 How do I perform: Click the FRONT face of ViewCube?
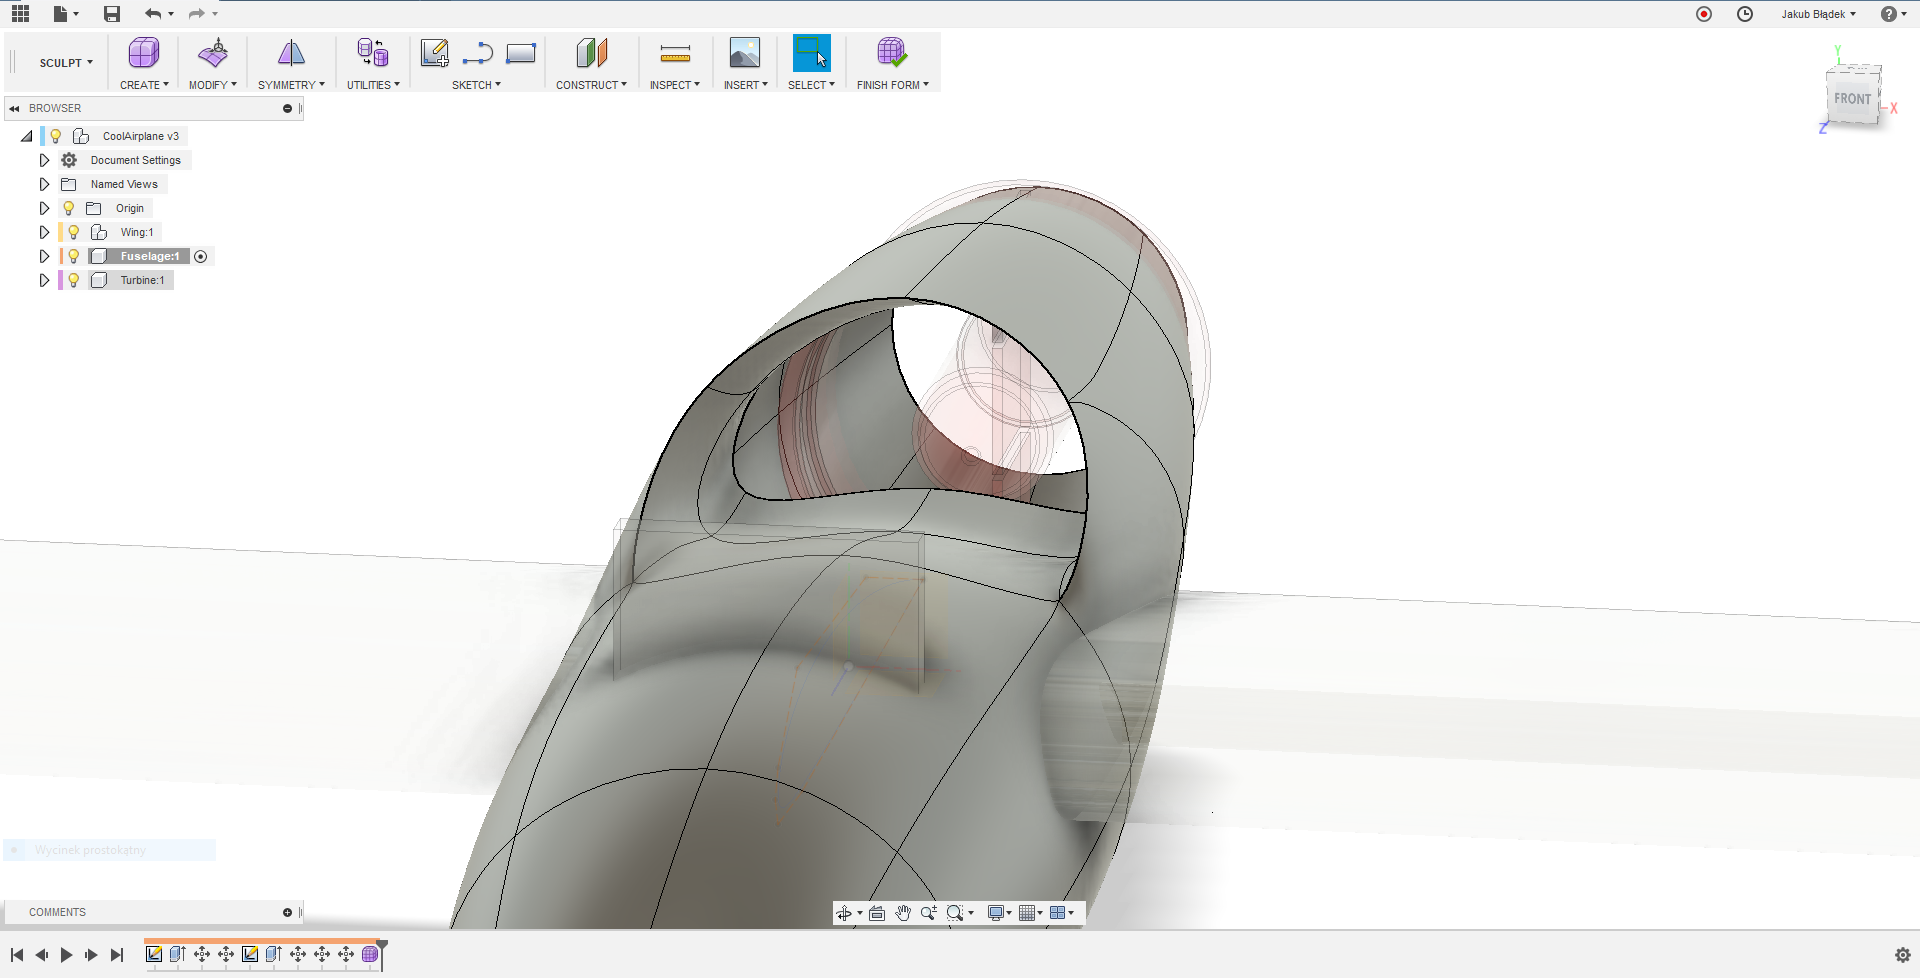(1852, 99)
